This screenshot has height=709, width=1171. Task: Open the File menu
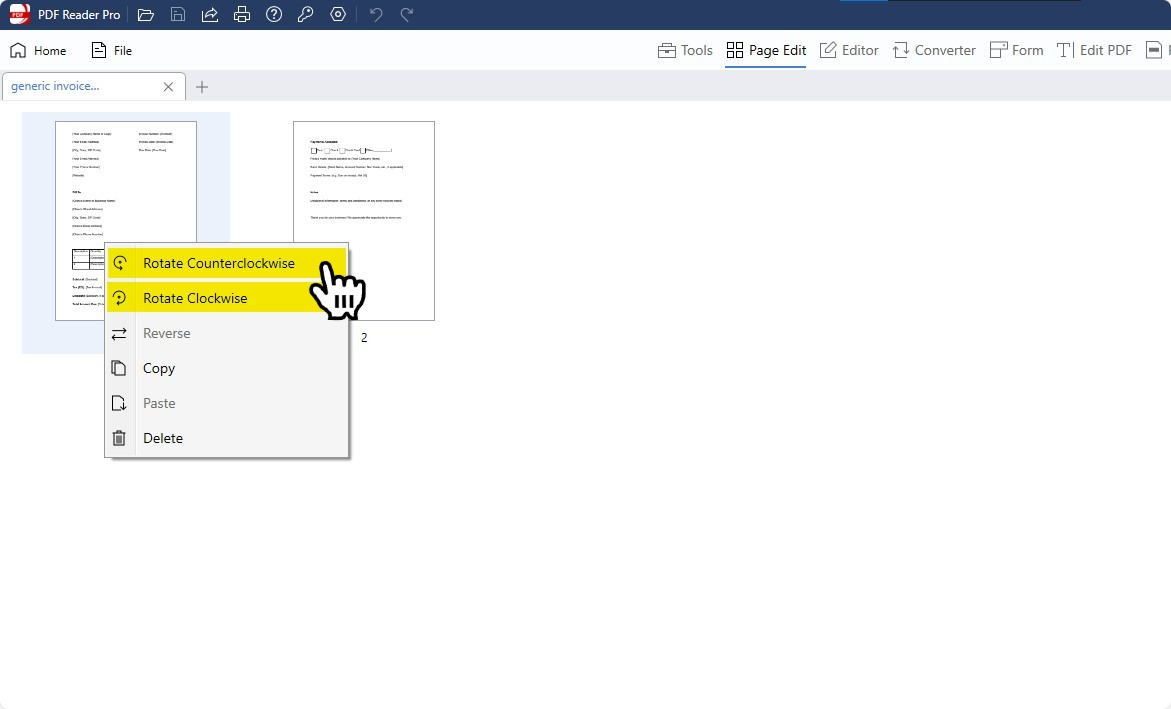(111, 50)
